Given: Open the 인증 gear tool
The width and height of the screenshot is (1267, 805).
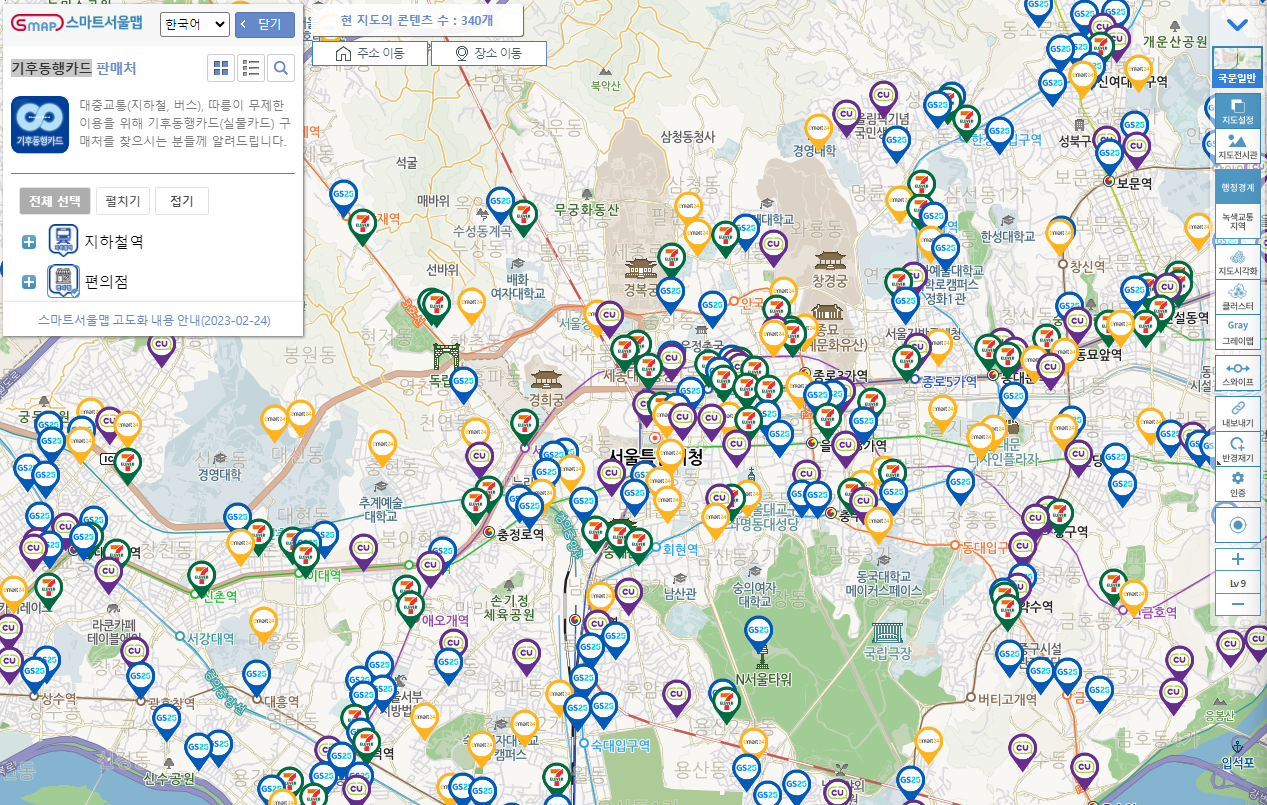Looking at the screenshot, I should (1237, 484).
